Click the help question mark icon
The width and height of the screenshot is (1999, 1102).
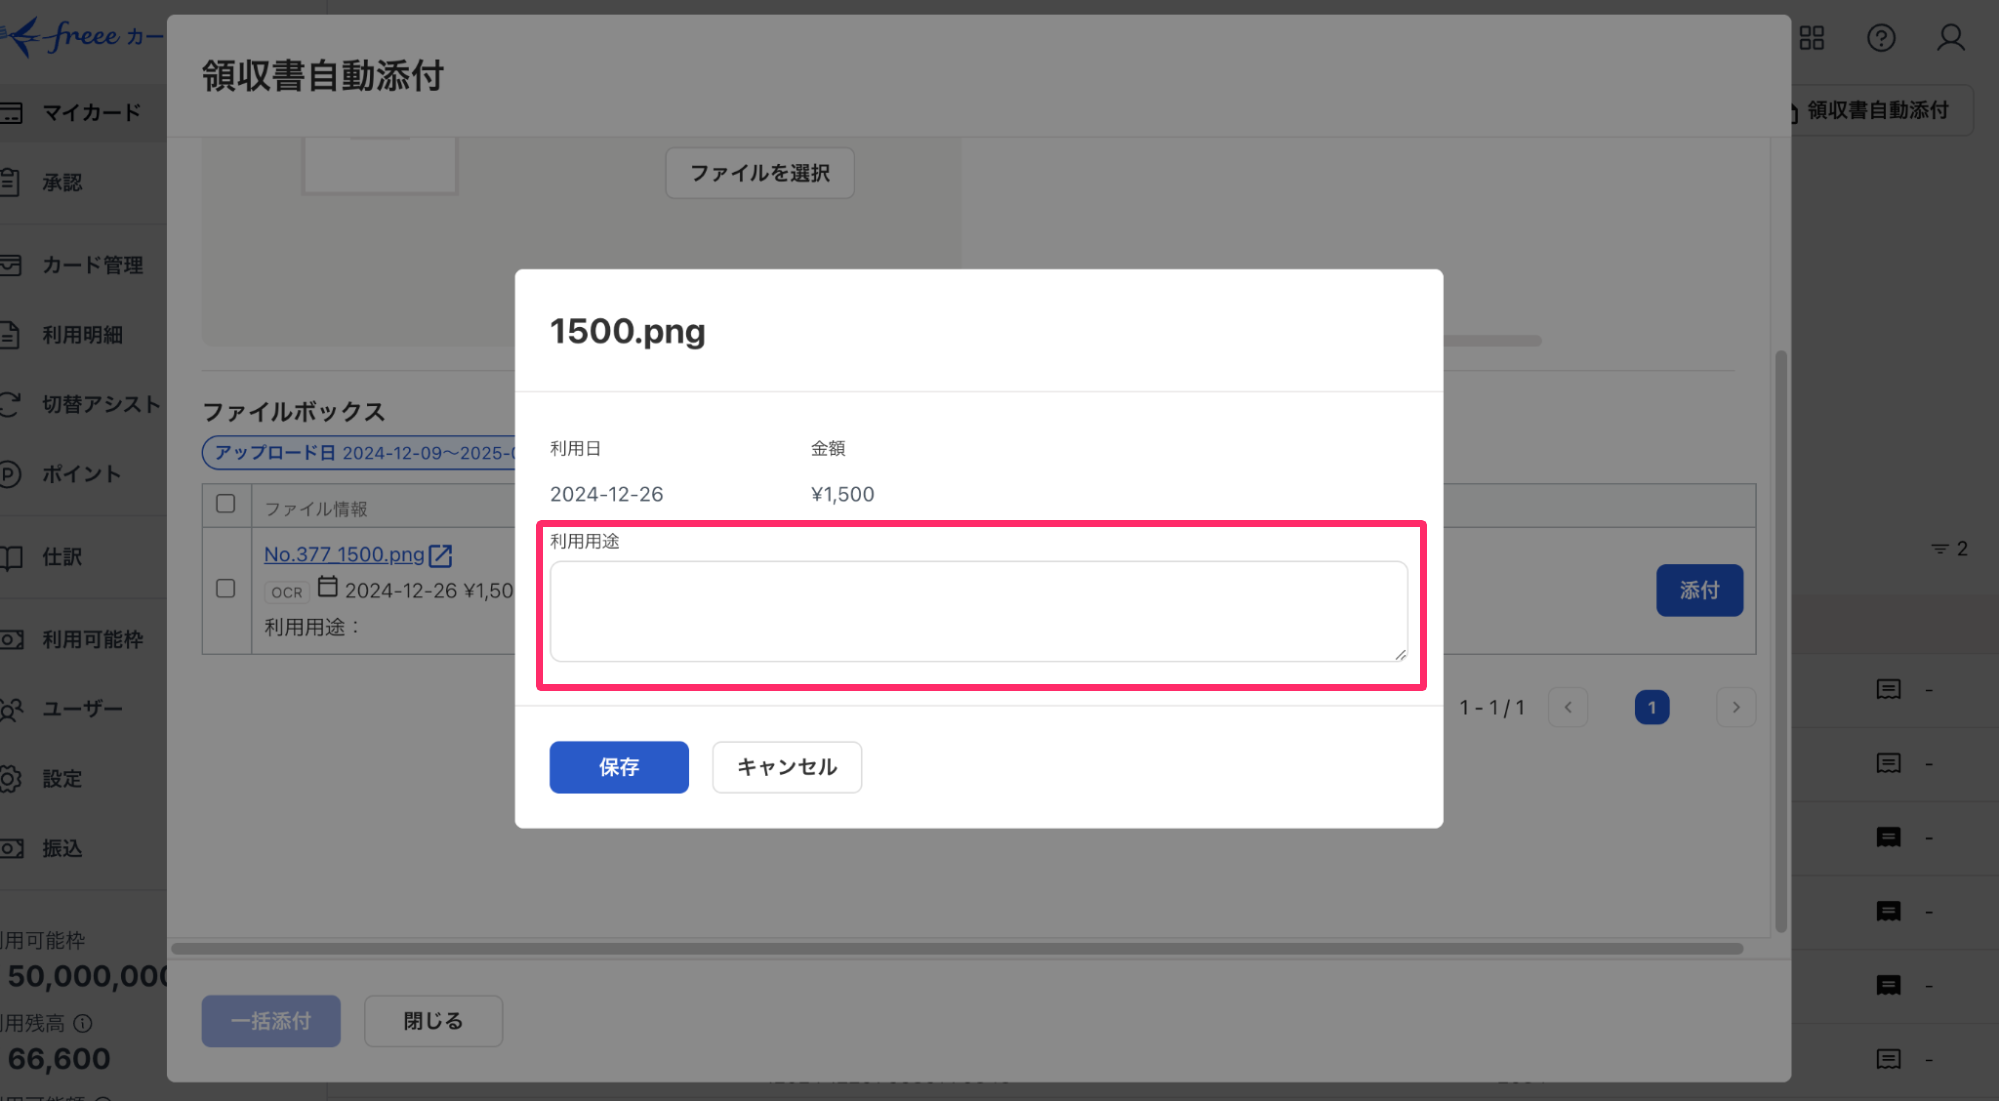click(x=1881, y=38)
